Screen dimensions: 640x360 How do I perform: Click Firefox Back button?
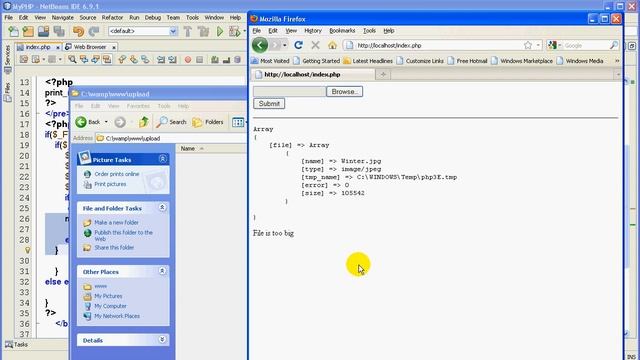[x=260, y=45]
